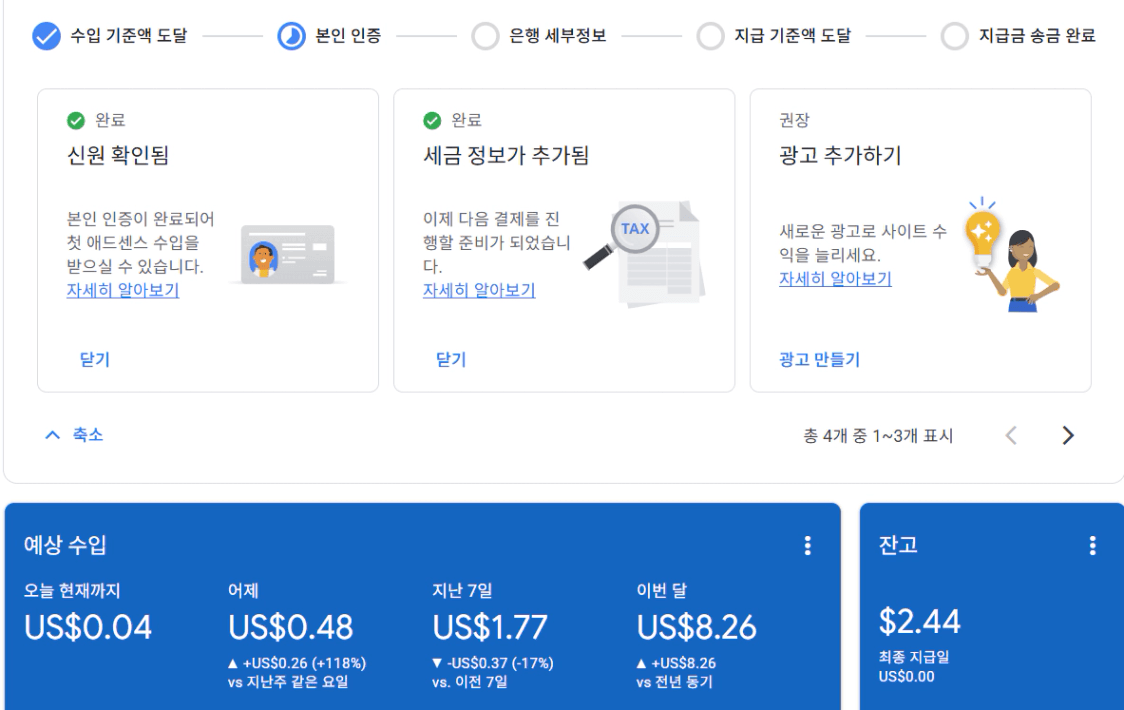Collapse the cards section with 축소
The width and height of the screenshot is (1124, 710).
pyautogui.click(x=74, y=435)
